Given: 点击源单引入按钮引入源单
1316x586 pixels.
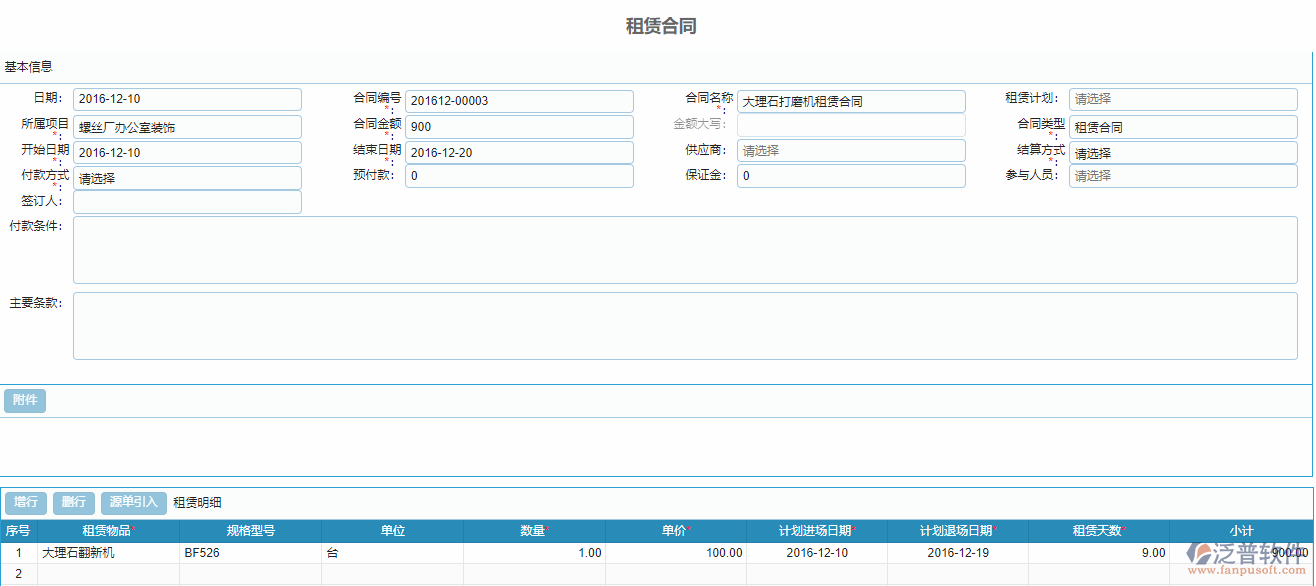Looking at the screenshot, I should coord(134,502).
